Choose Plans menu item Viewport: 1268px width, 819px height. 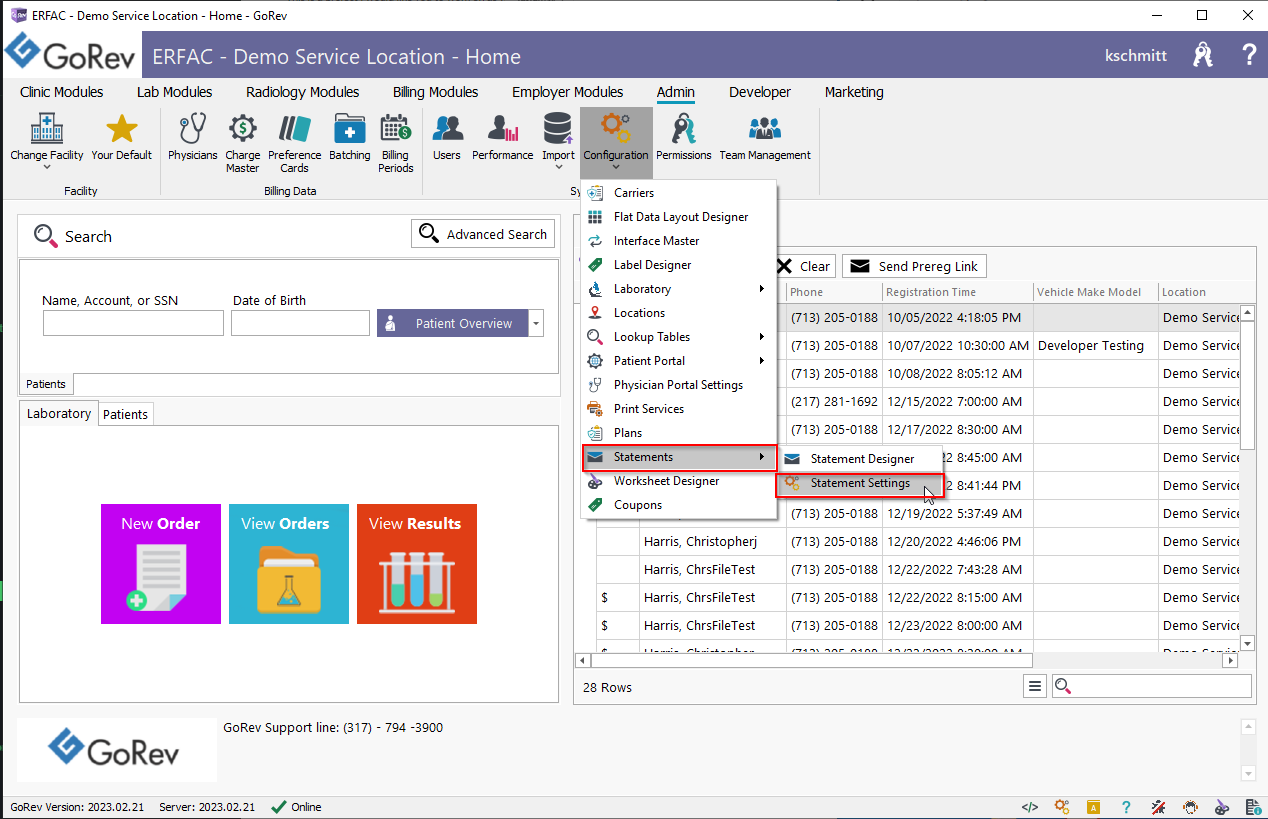pos(679,433)
